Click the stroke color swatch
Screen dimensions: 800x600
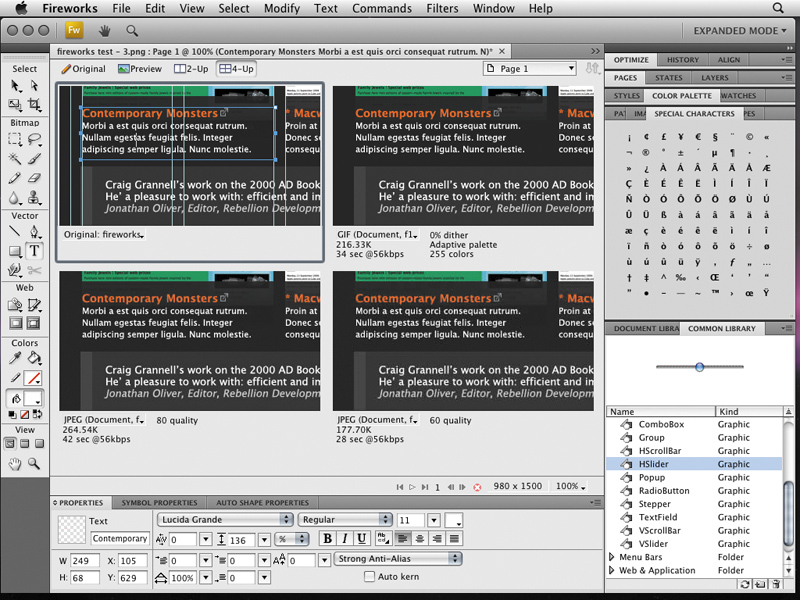(34, 379)
